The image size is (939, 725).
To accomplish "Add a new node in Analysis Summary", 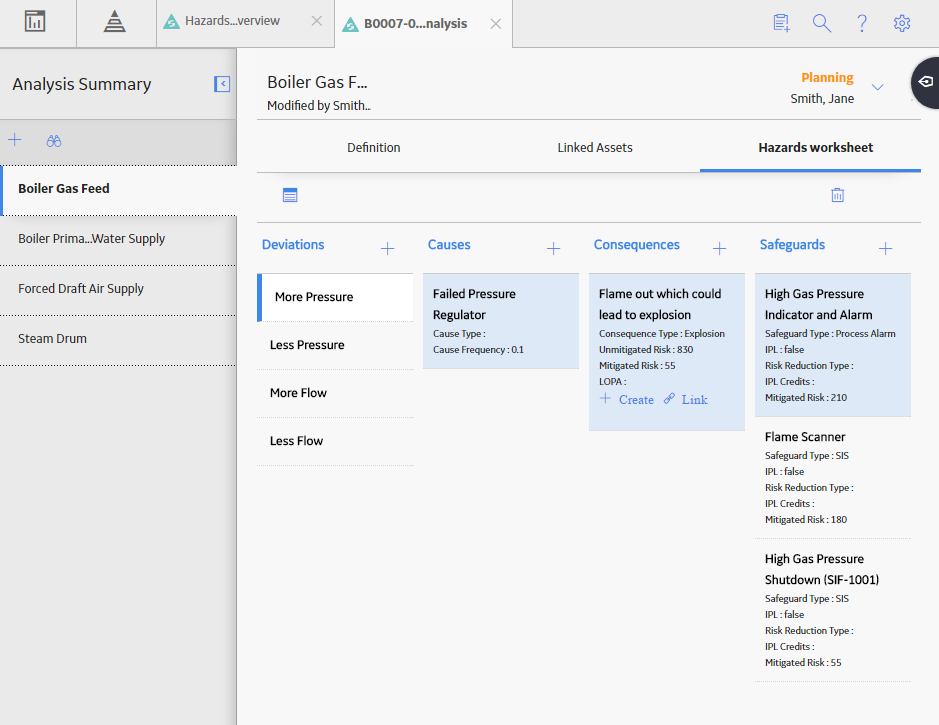I will point(15,140).
